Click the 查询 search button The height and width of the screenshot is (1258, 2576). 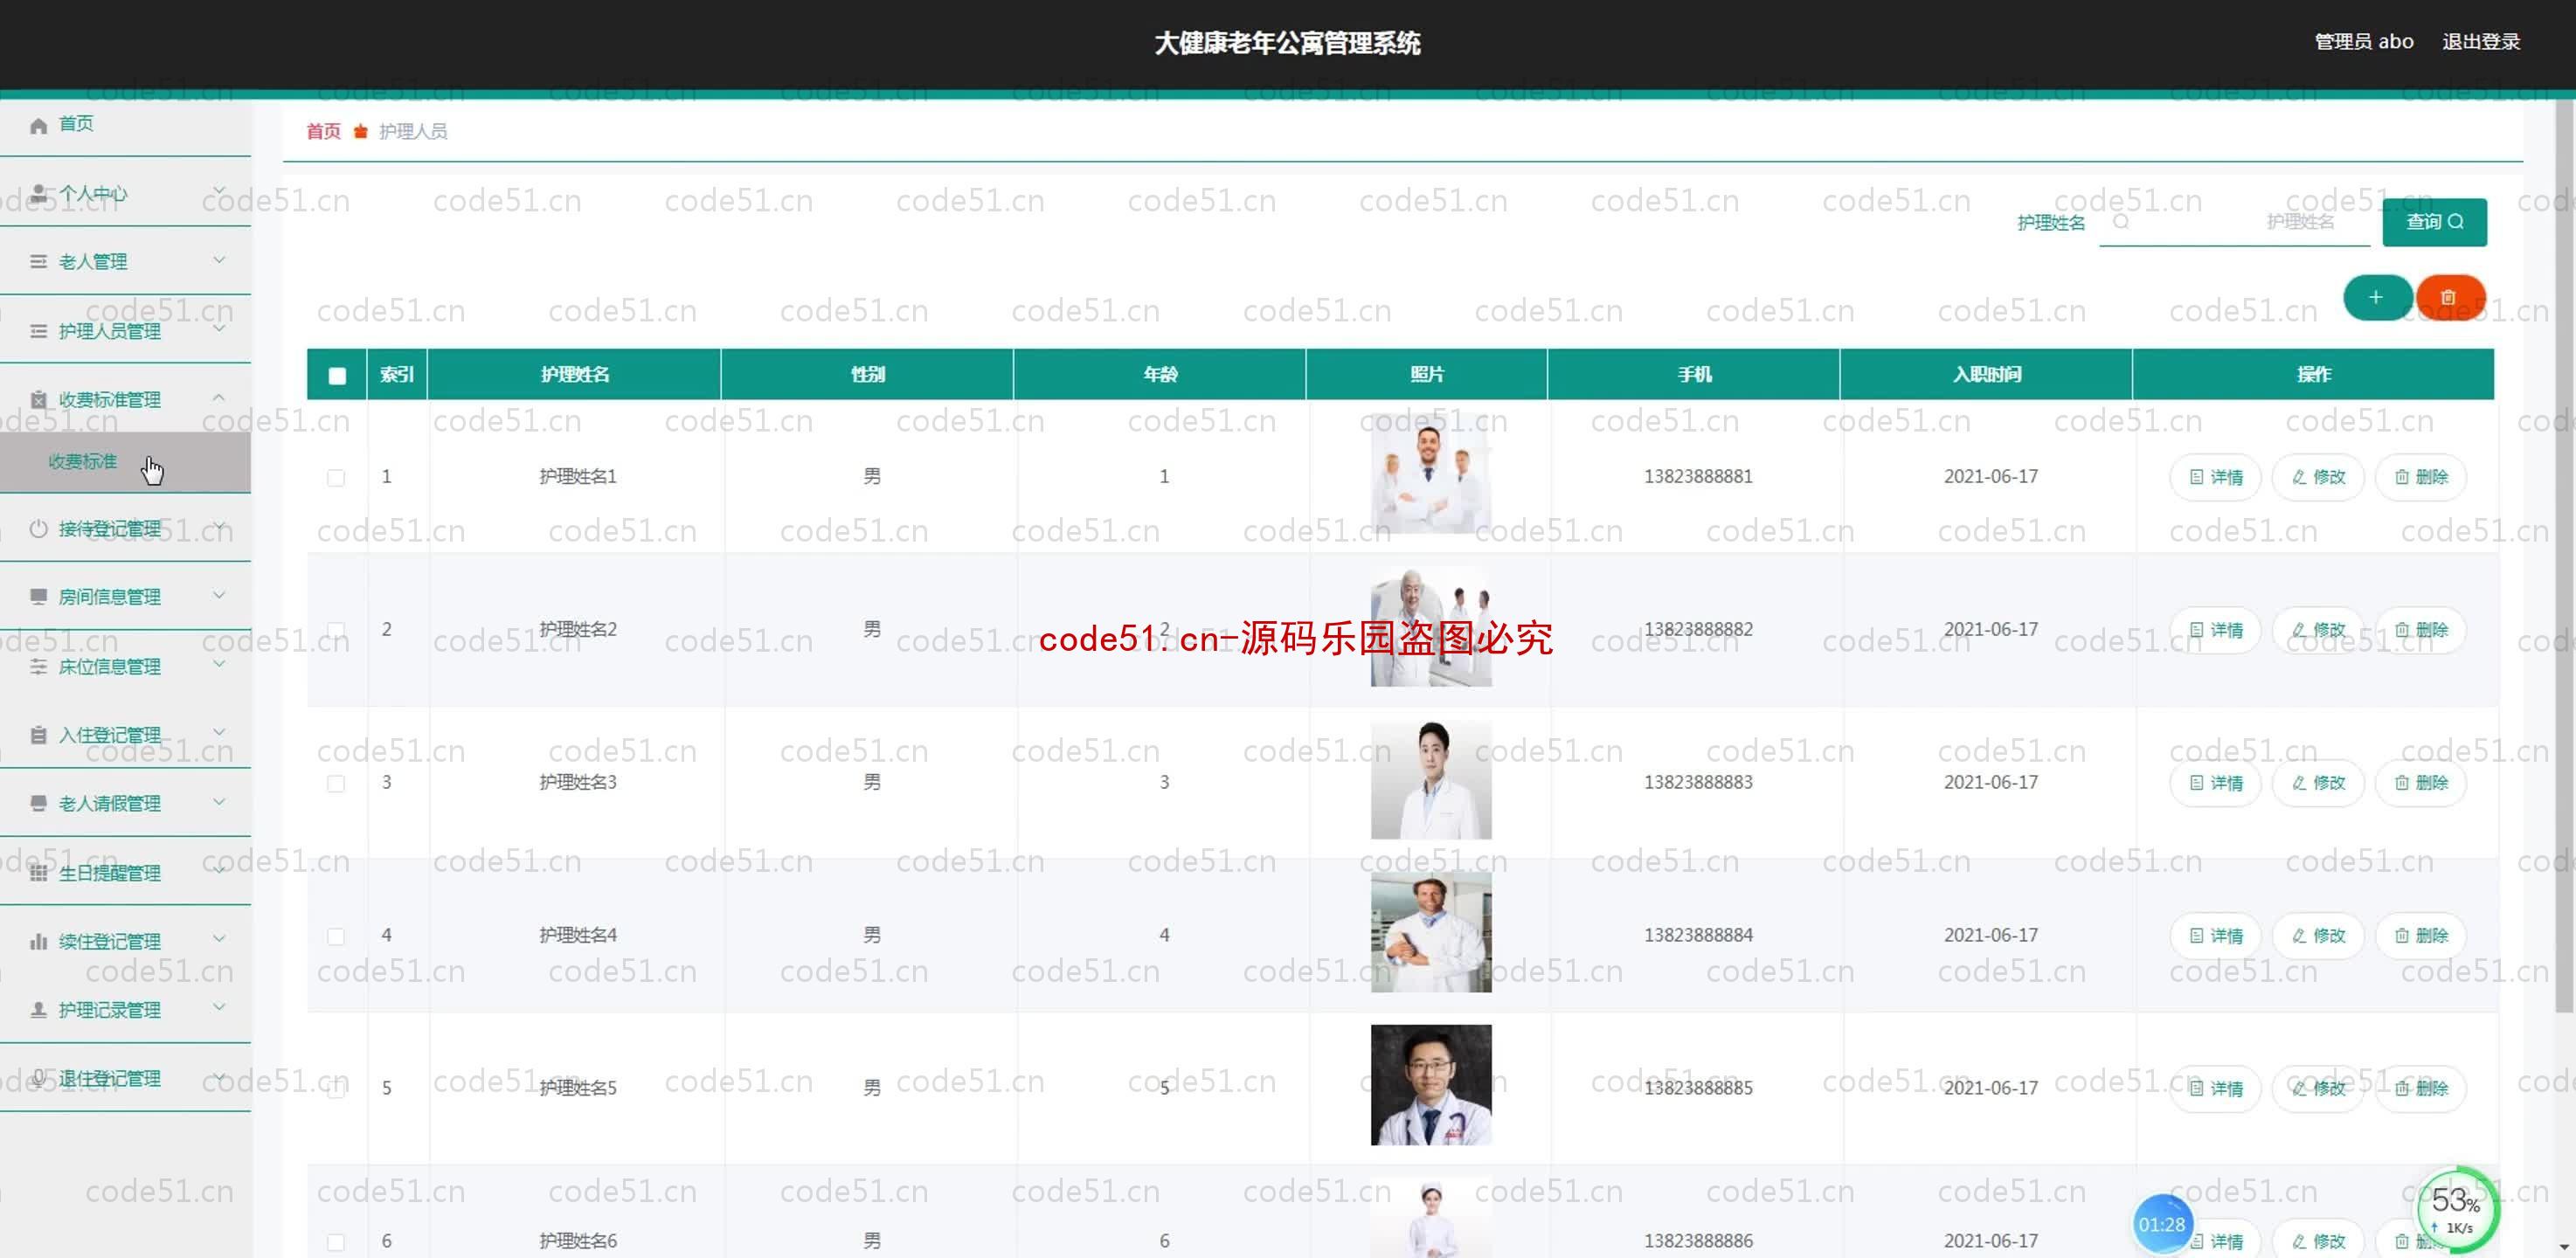point(2434,222)
